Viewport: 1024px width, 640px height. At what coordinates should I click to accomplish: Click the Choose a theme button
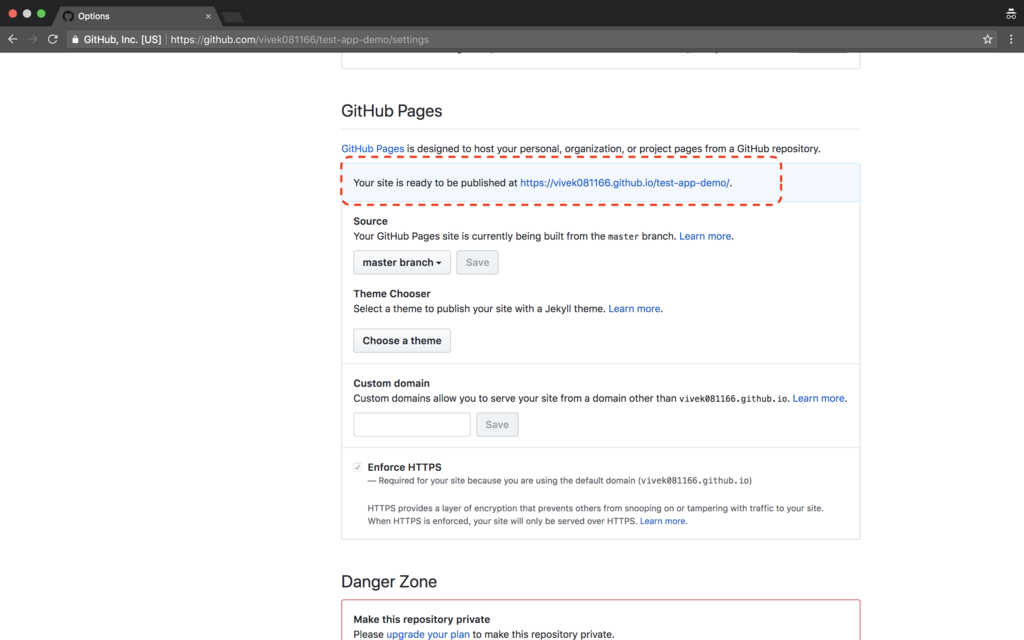(402, 341)
